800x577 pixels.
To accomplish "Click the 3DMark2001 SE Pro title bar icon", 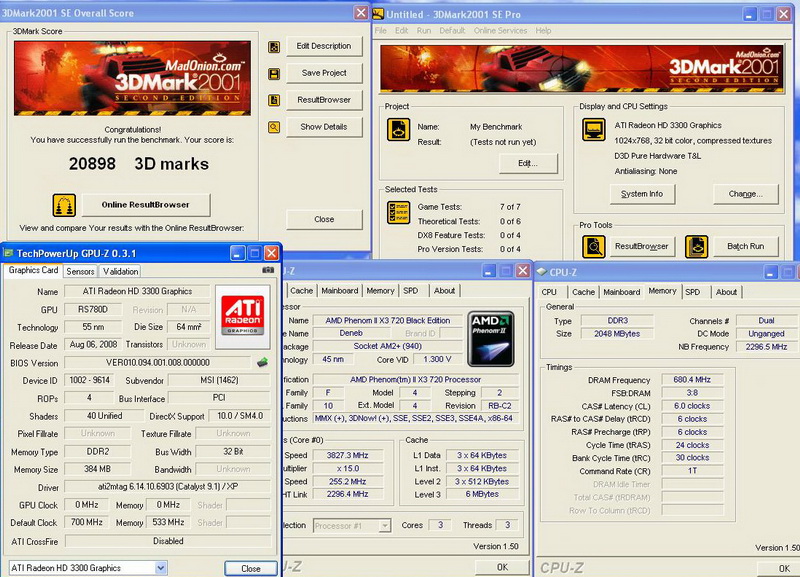I will click(x=378, y=14).
